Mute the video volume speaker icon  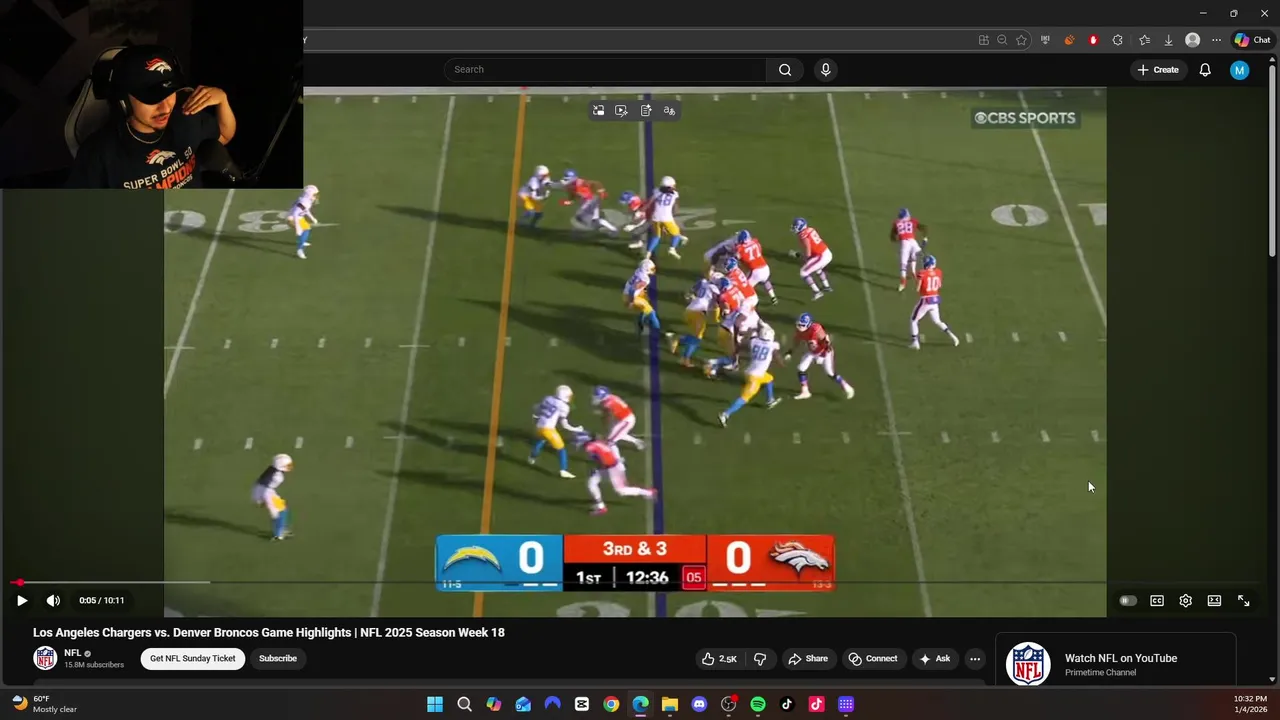click(53, 601)
